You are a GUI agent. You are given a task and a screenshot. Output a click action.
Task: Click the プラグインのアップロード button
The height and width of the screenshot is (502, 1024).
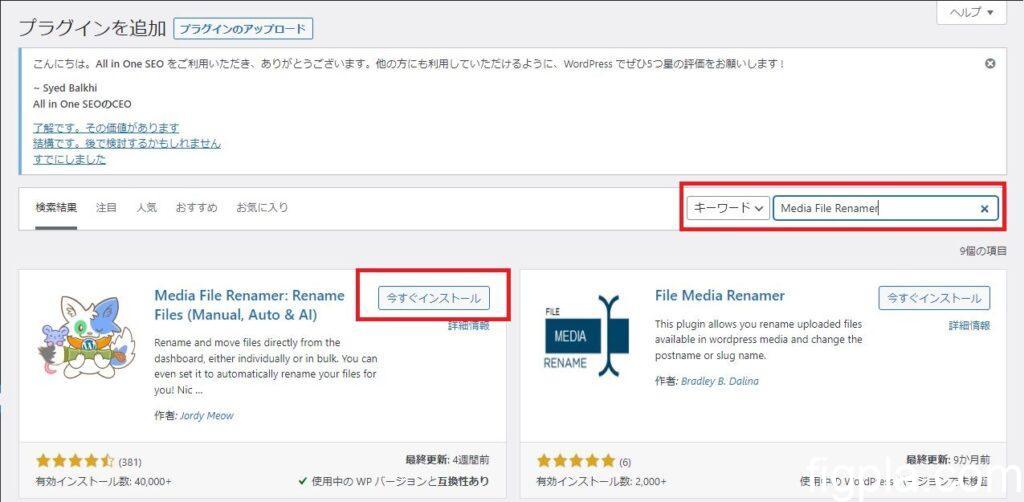click(243, 29)
